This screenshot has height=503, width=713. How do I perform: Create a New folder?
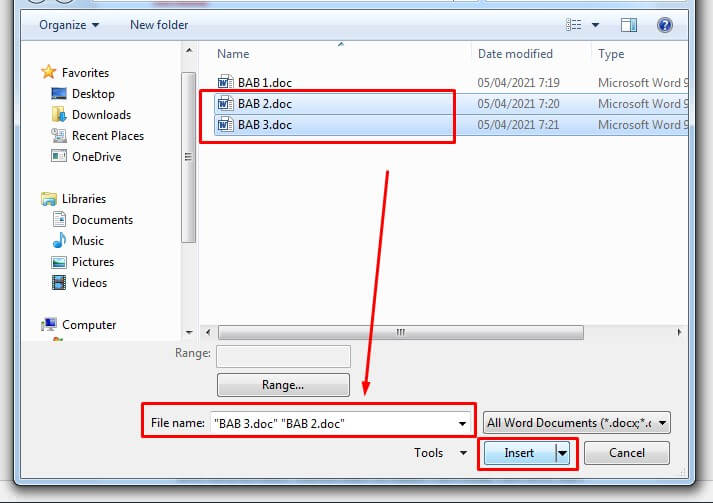[x=159, y=25]
